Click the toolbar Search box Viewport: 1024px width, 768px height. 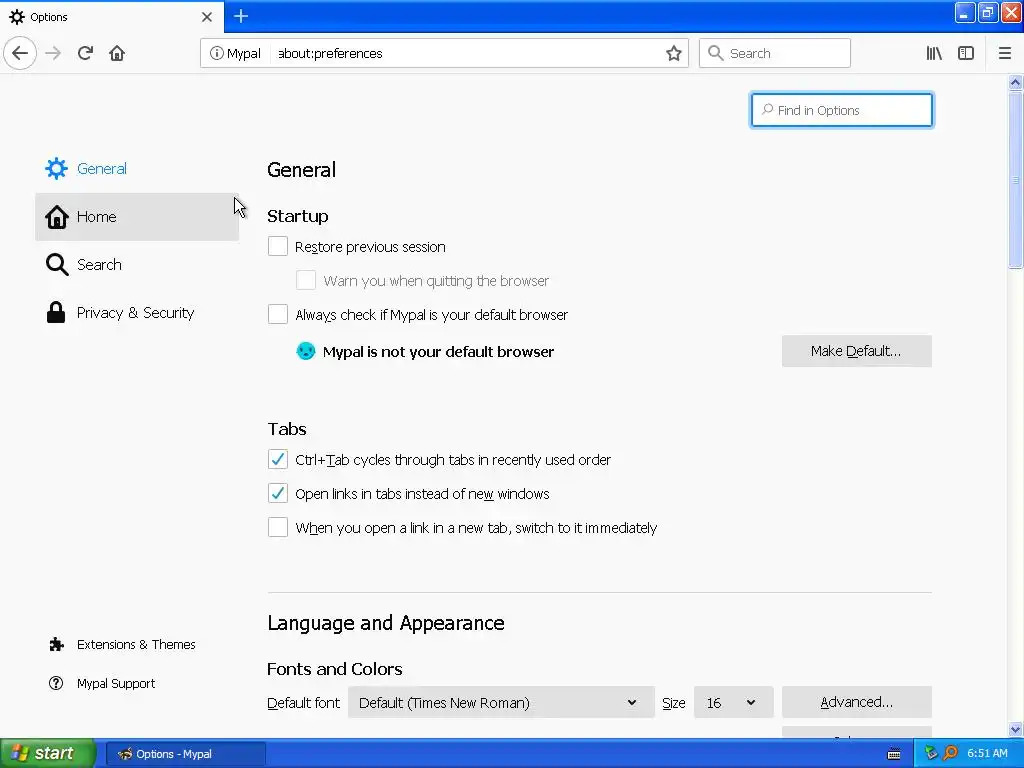pyautogui.click(x=775, y=53)
